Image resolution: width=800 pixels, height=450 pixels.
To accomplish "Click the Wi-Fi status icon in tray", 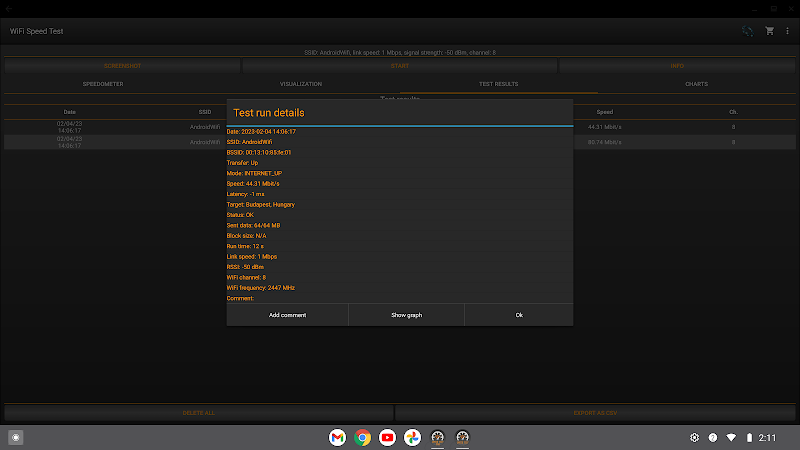I will point(731,438).
